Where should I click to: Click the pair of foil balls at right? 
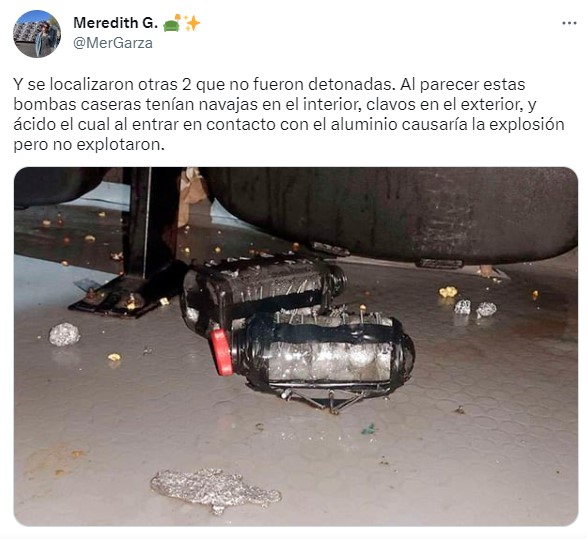(475, 308)
